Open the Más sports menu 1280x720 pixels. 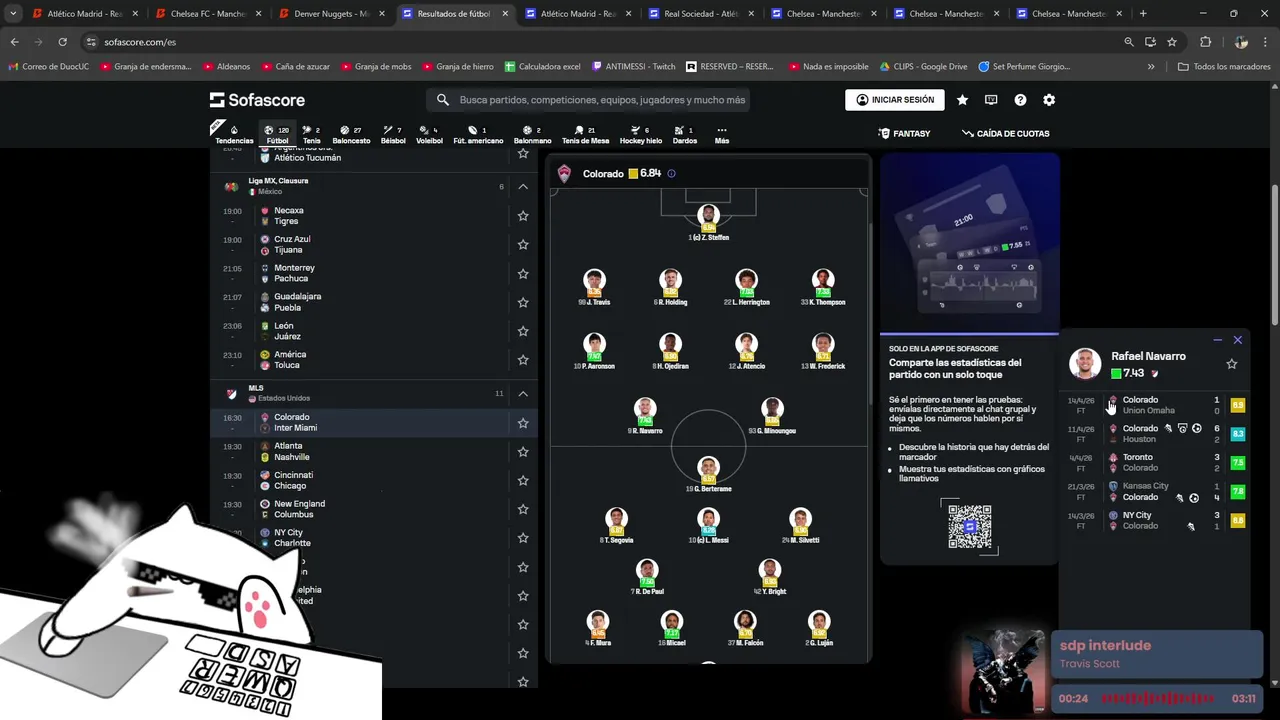[722, 135]
